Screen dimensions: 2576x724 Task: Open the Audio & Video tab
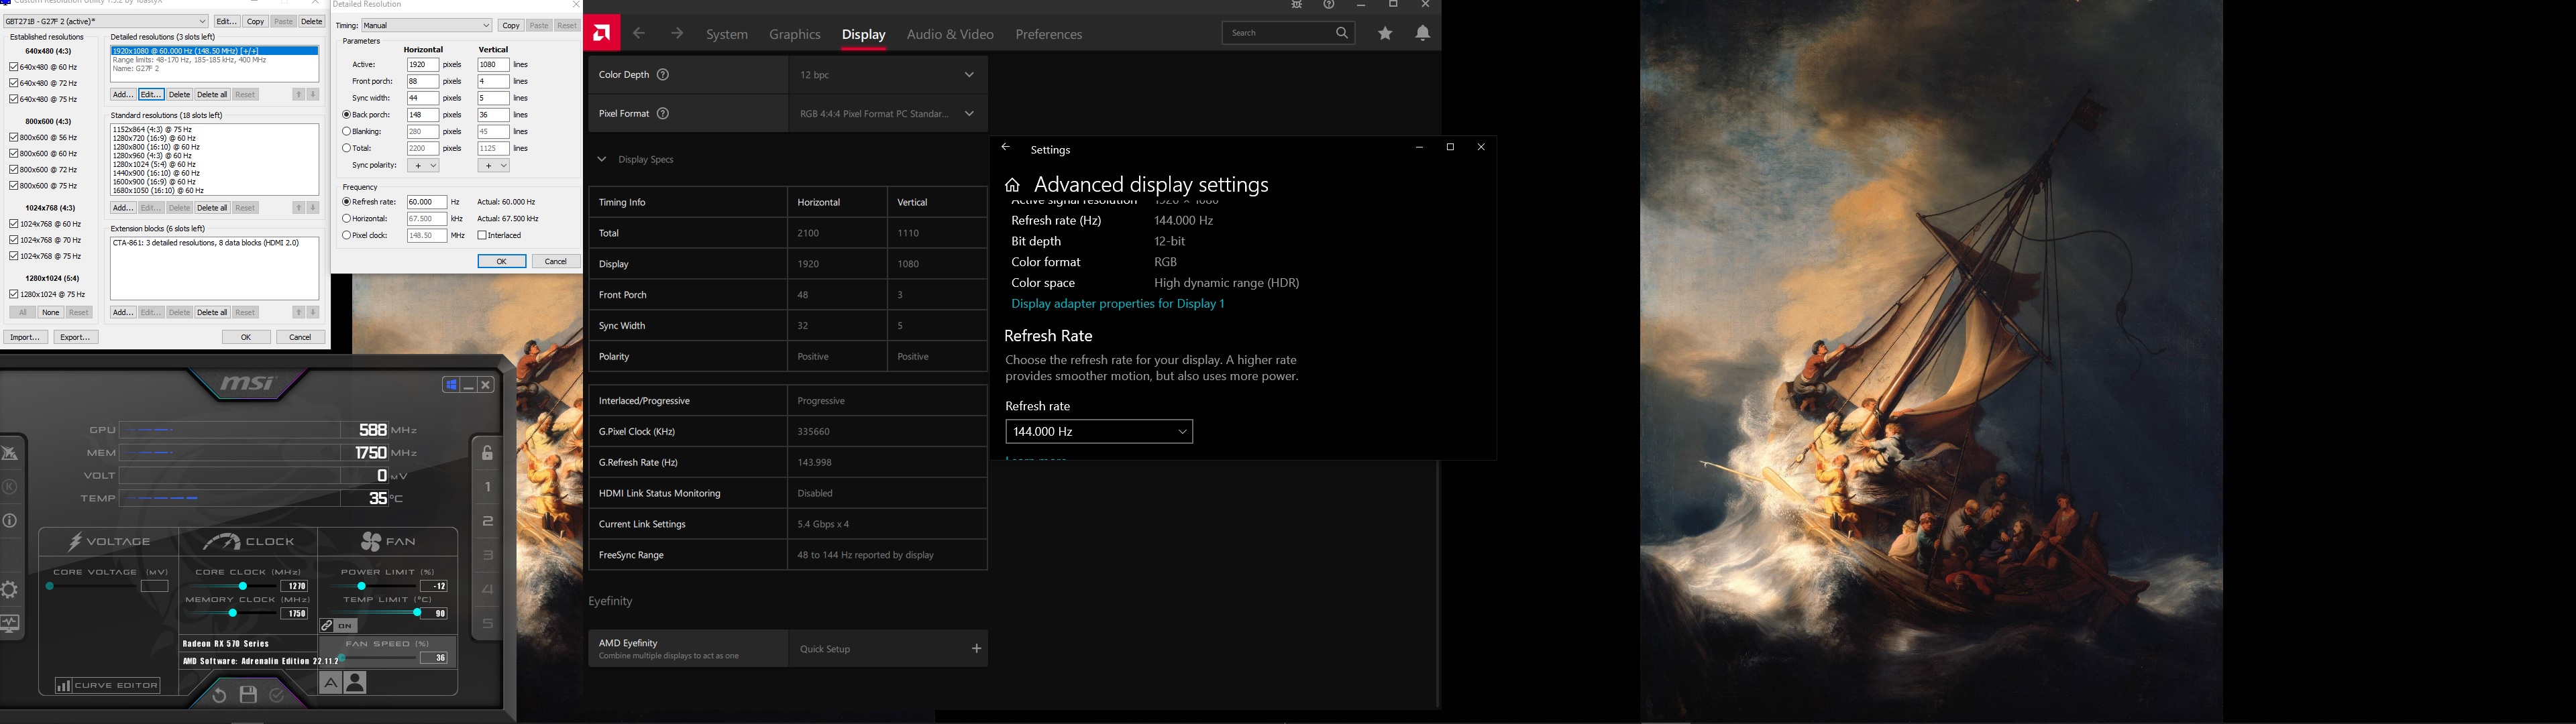[x=949, y=34]
